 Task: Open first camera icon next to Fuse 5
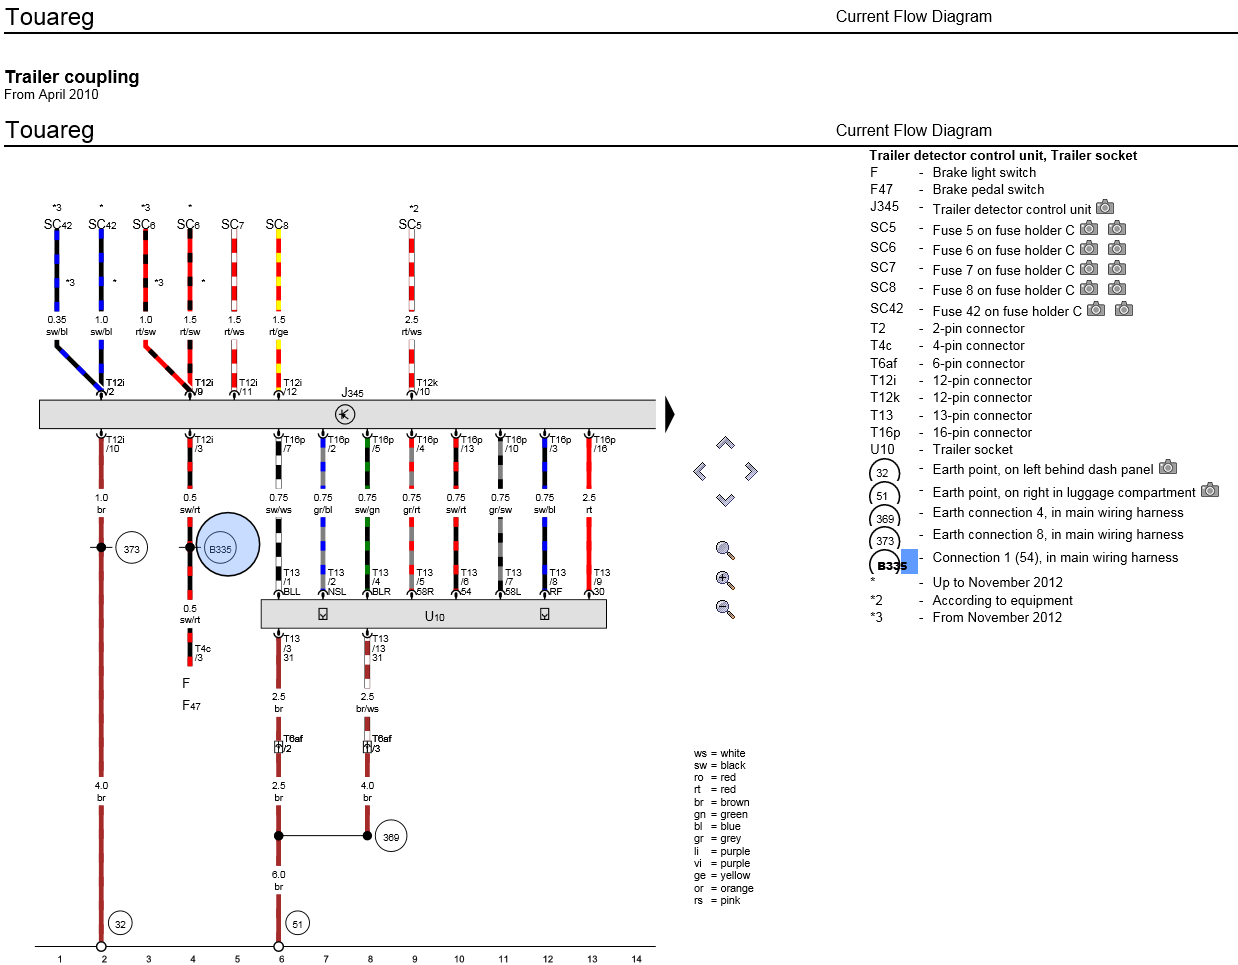pos(1089,229)
